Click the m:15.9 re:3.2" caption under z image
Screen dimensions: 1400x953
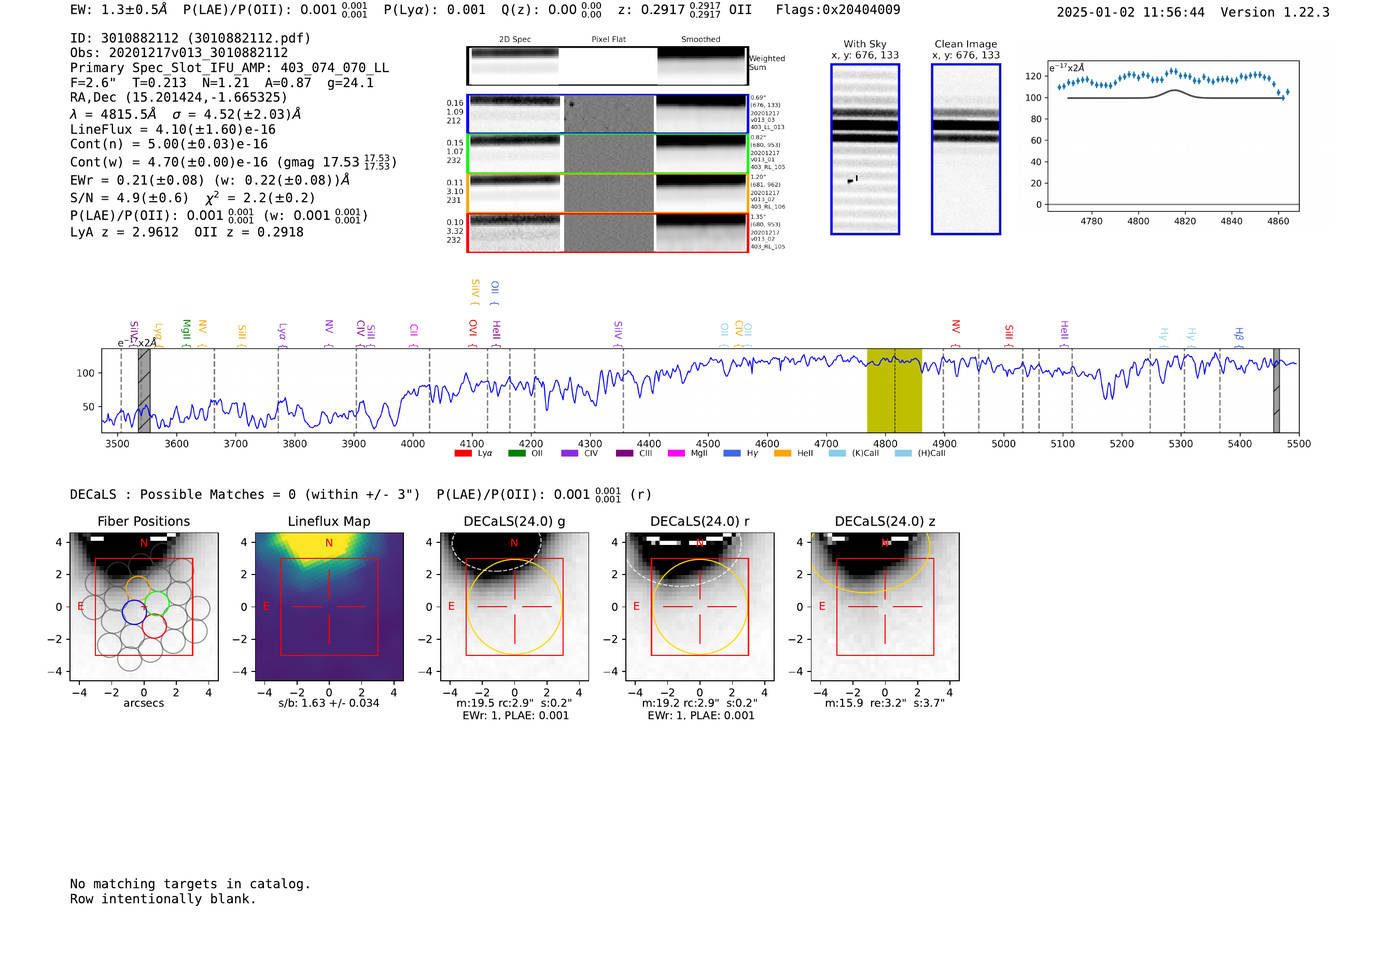[884, 703]
